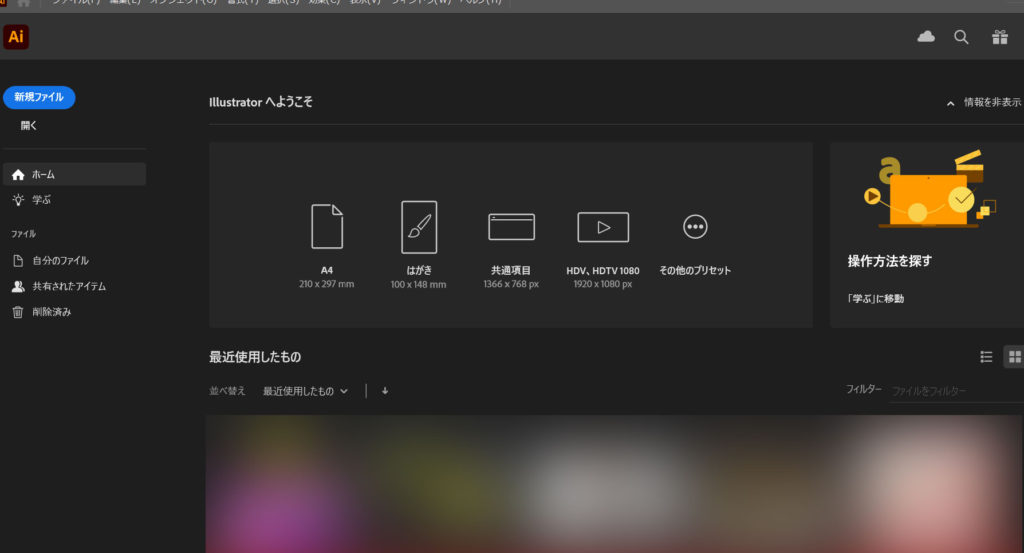Open the 最近使用したもの sort dropdown
1024x553 pixels.
305,391
